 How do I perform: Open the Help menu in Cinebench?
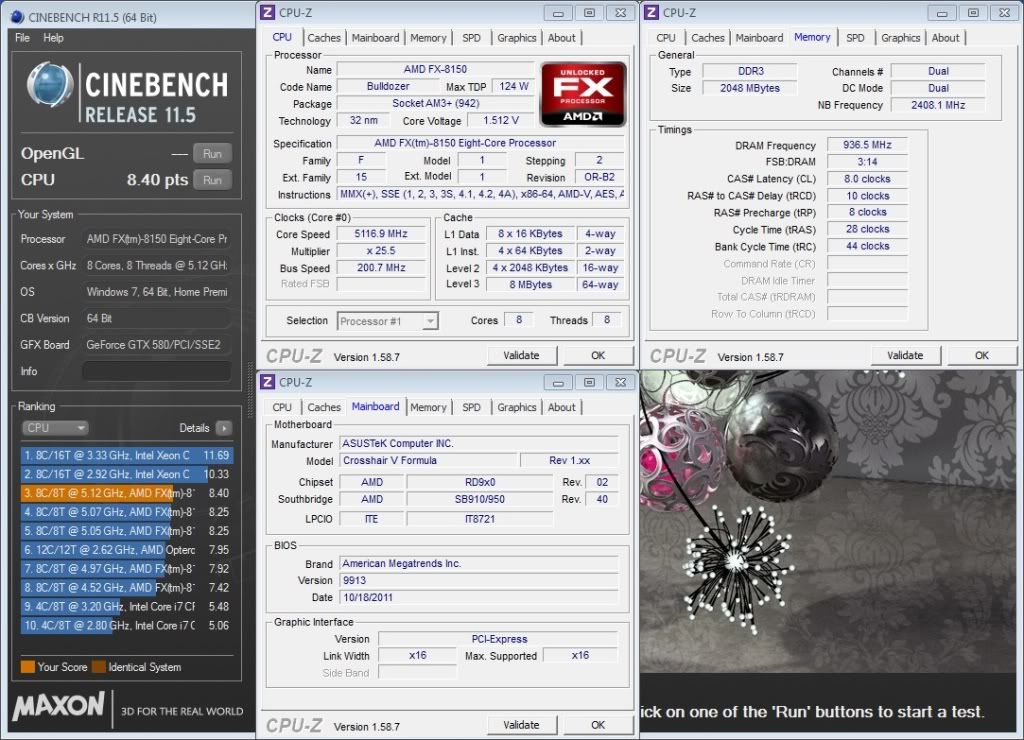click(x=54, y=38)
